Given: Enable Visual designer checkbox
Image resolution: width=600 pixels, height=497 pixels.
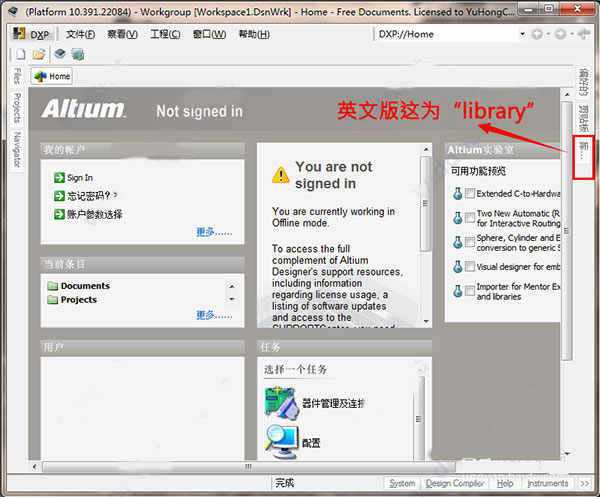Looking at the screenshot, I should (470, 266).
